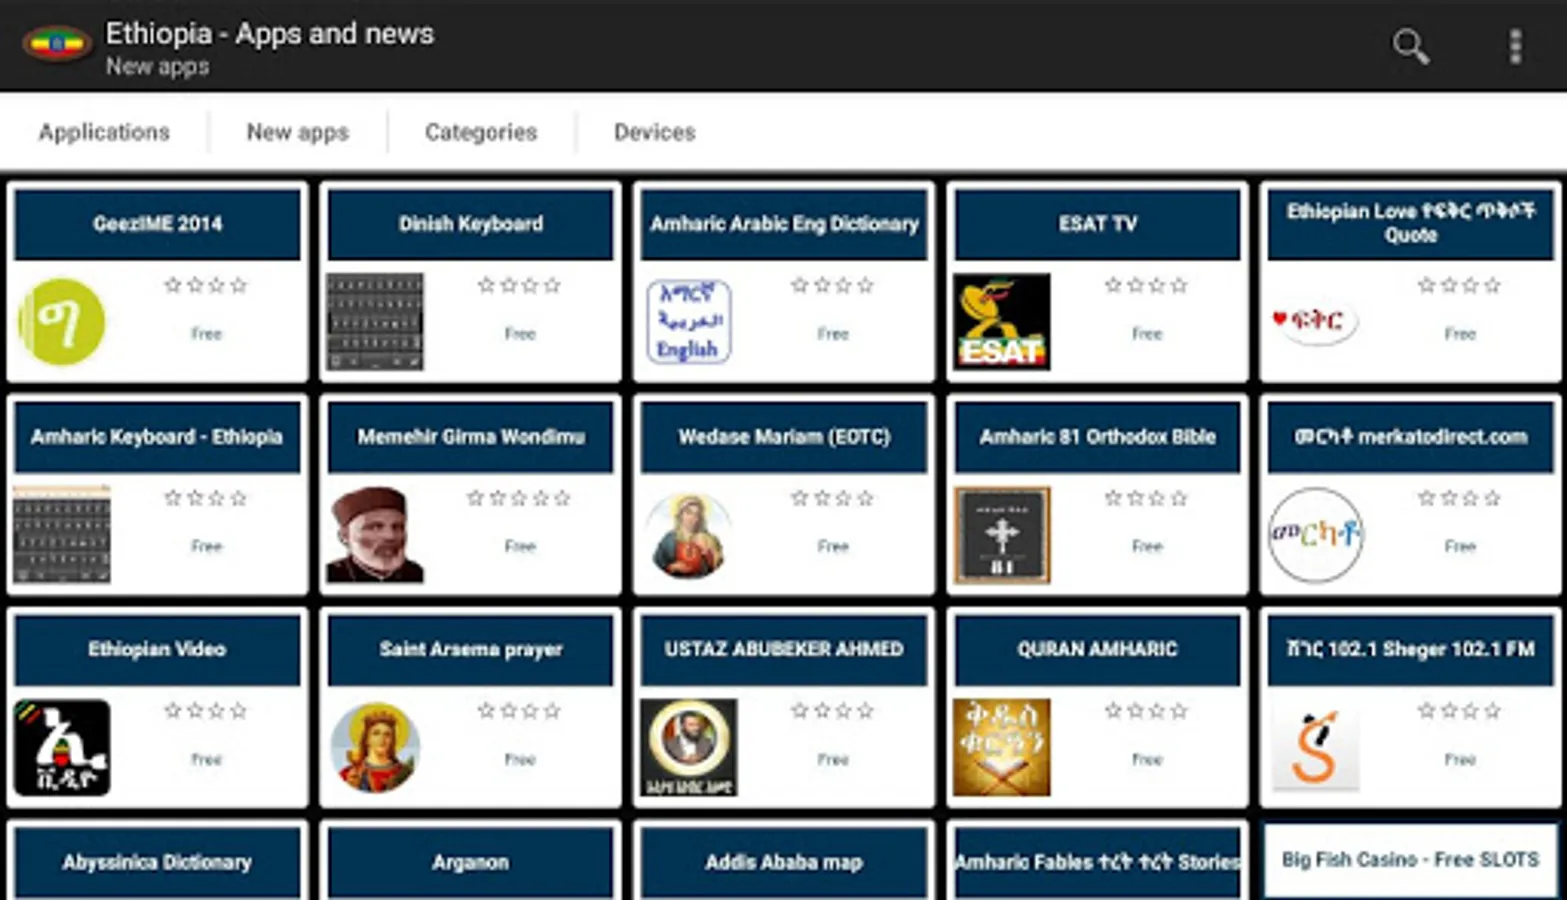Switch to the Applications tab
The image size is (1567, 900).
pos(104,132)
